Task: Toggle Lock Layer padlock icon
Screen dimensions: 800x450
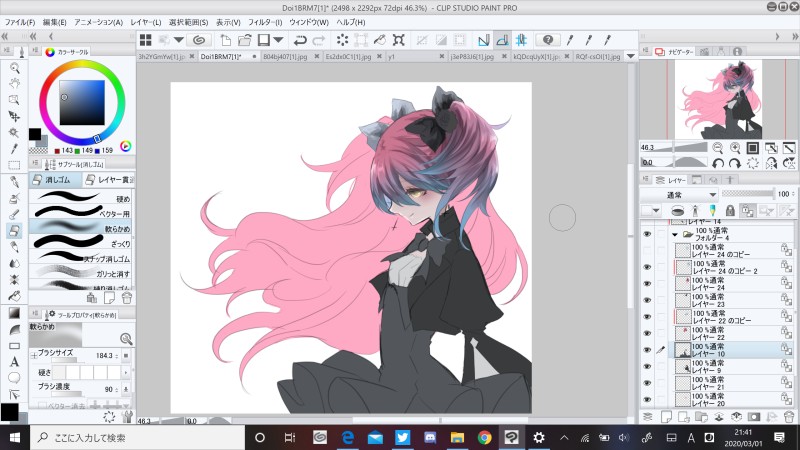Action: click(730, 210)
